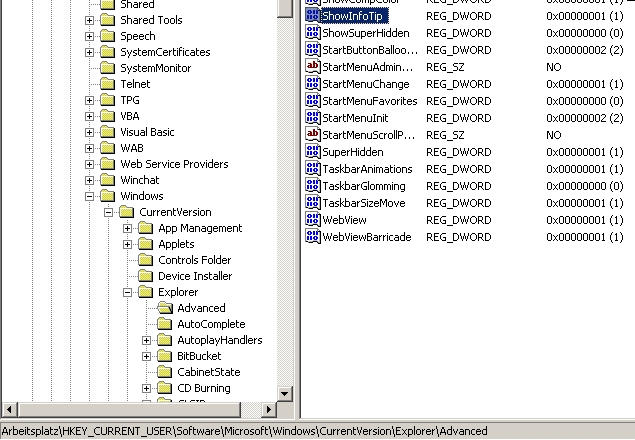Click the StartMenuChange DWORD icon
The image size is (635, 440).
[313, 84]
